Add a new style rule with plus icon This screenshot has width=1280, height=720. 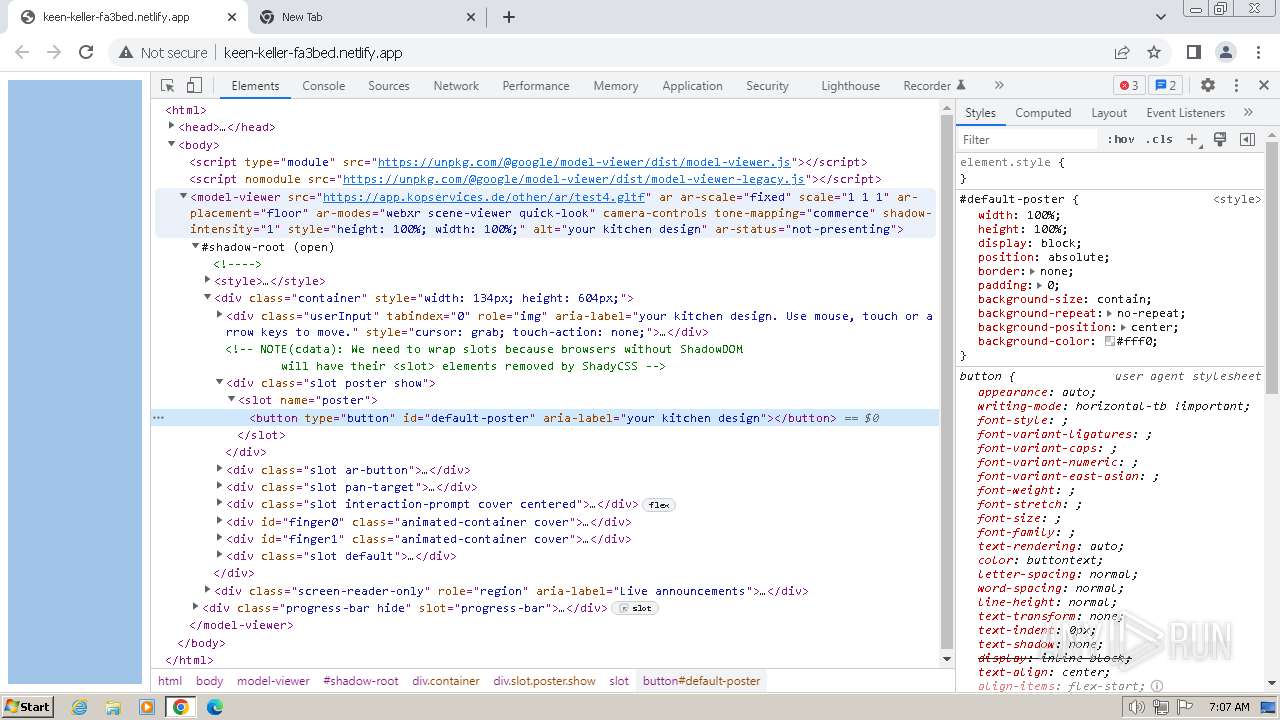[1192, 139]
